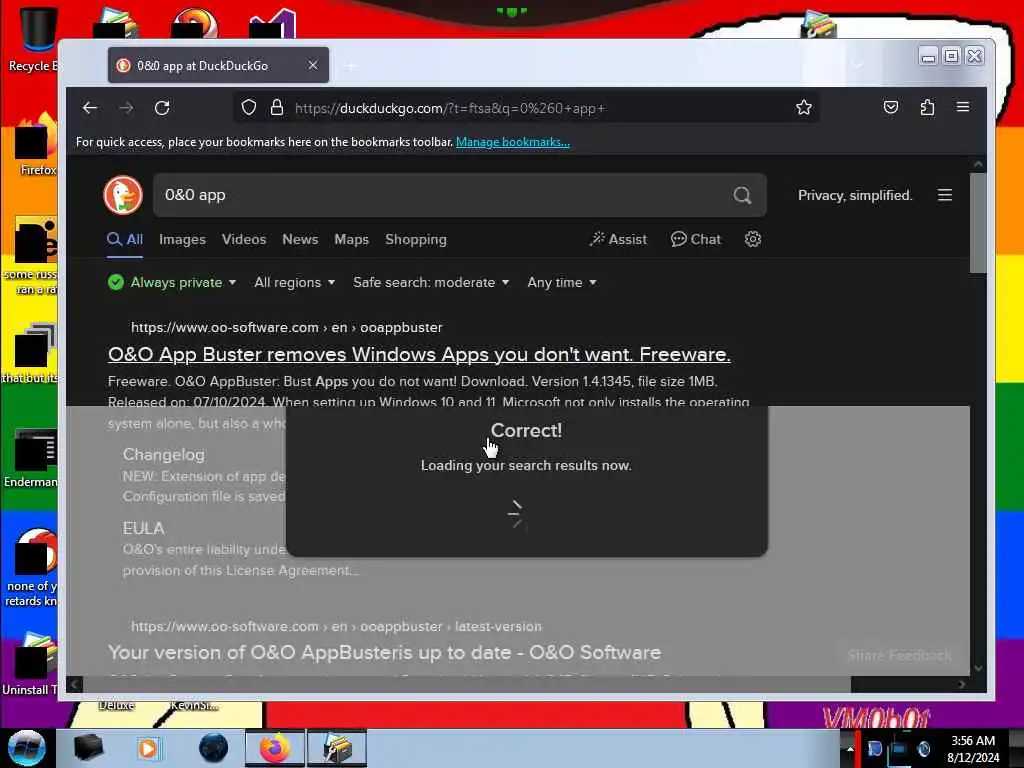Switch to the News tab
1024x768 pixels.
[300, 239]
